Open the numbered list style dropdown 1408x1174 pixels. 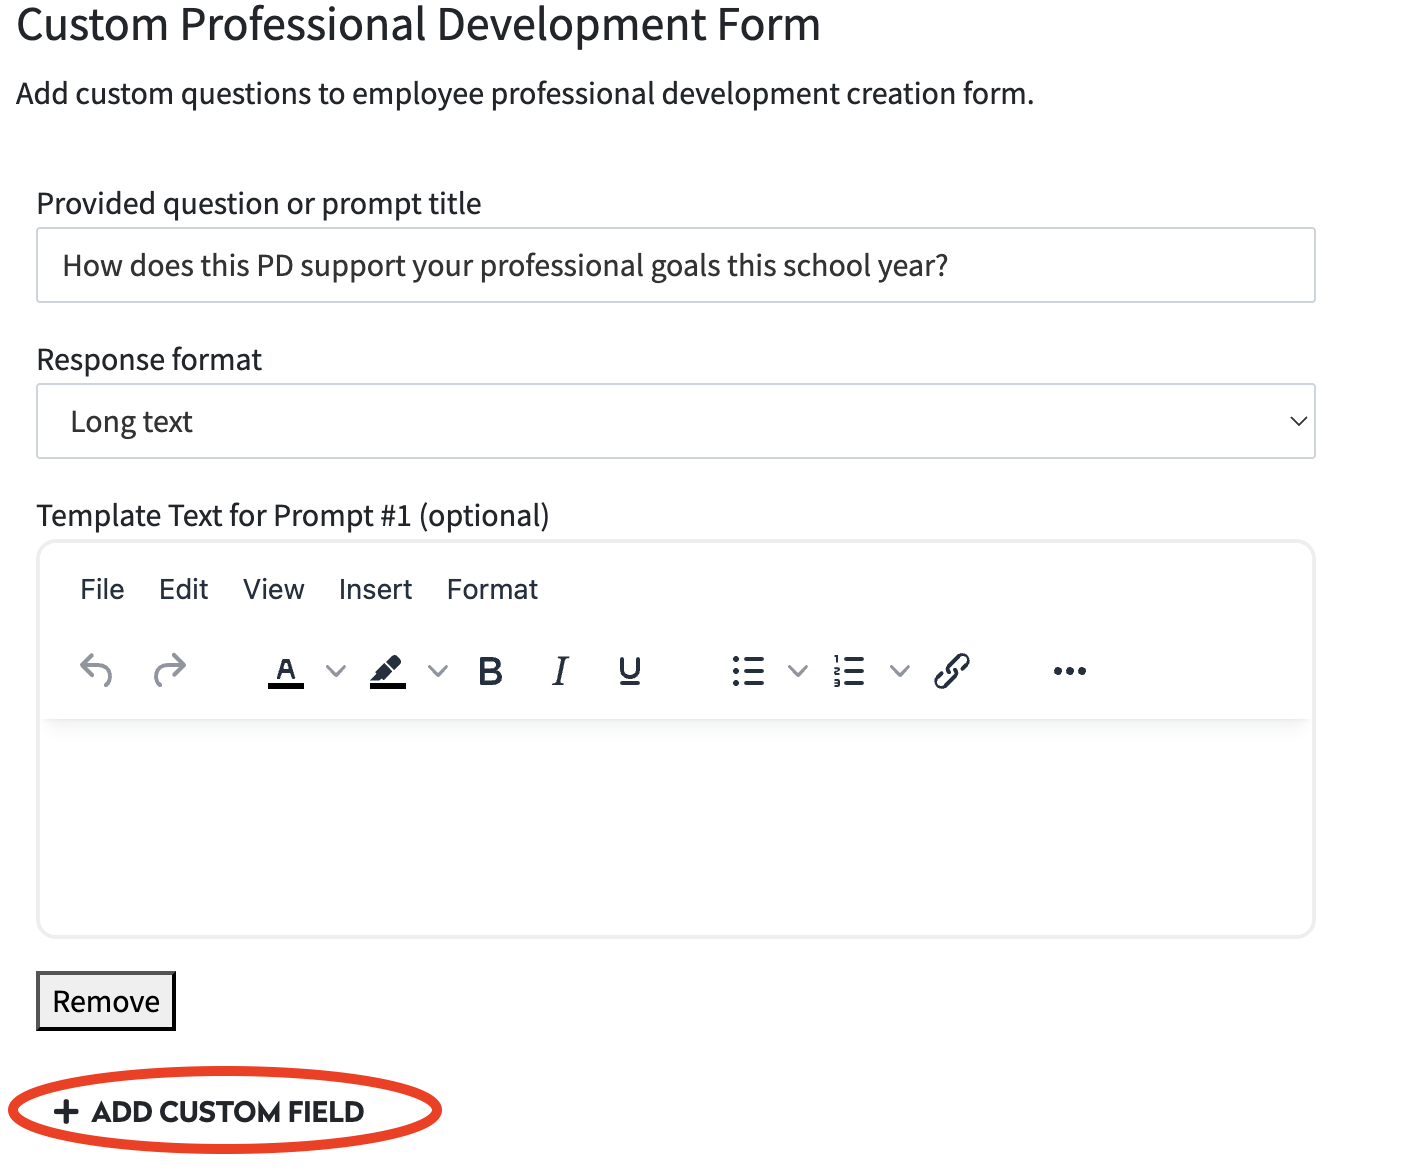click(900, 671)
